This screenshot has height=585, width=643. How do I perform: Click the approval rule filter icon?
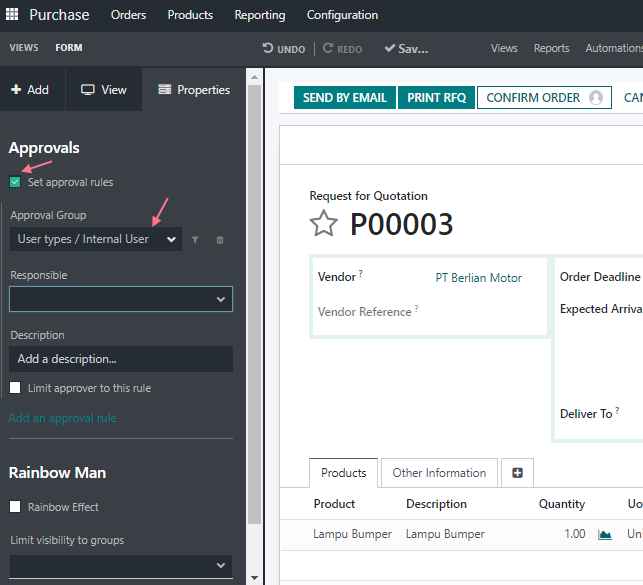click(x=195, y=240)
